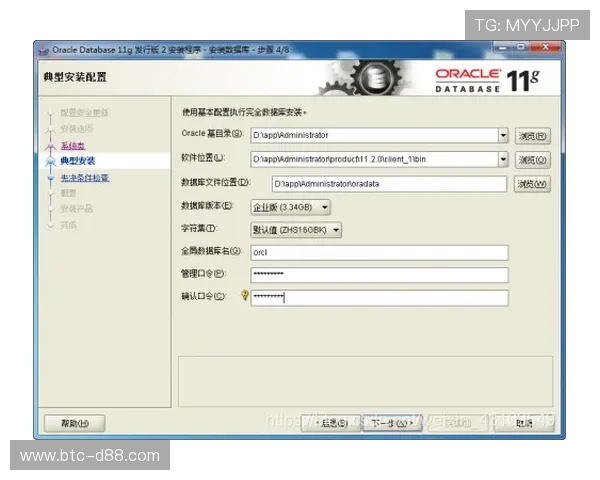Click the 帮助(H) help button
Viewport: 600px width, 480px height.
pyautogui.click(x=75, y=423)
